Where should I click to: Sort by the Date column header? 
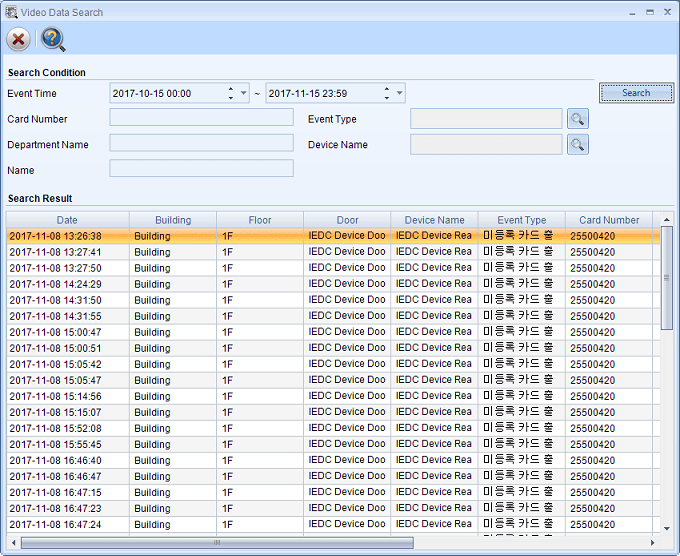click(67, 220)
